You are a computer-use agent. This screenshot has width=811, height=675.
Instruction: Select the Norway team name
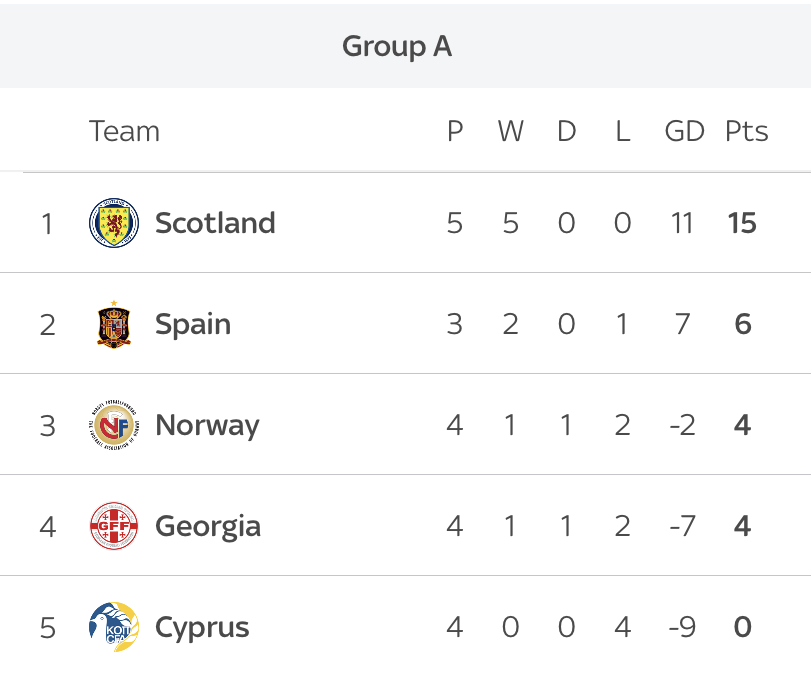(207, 425)
